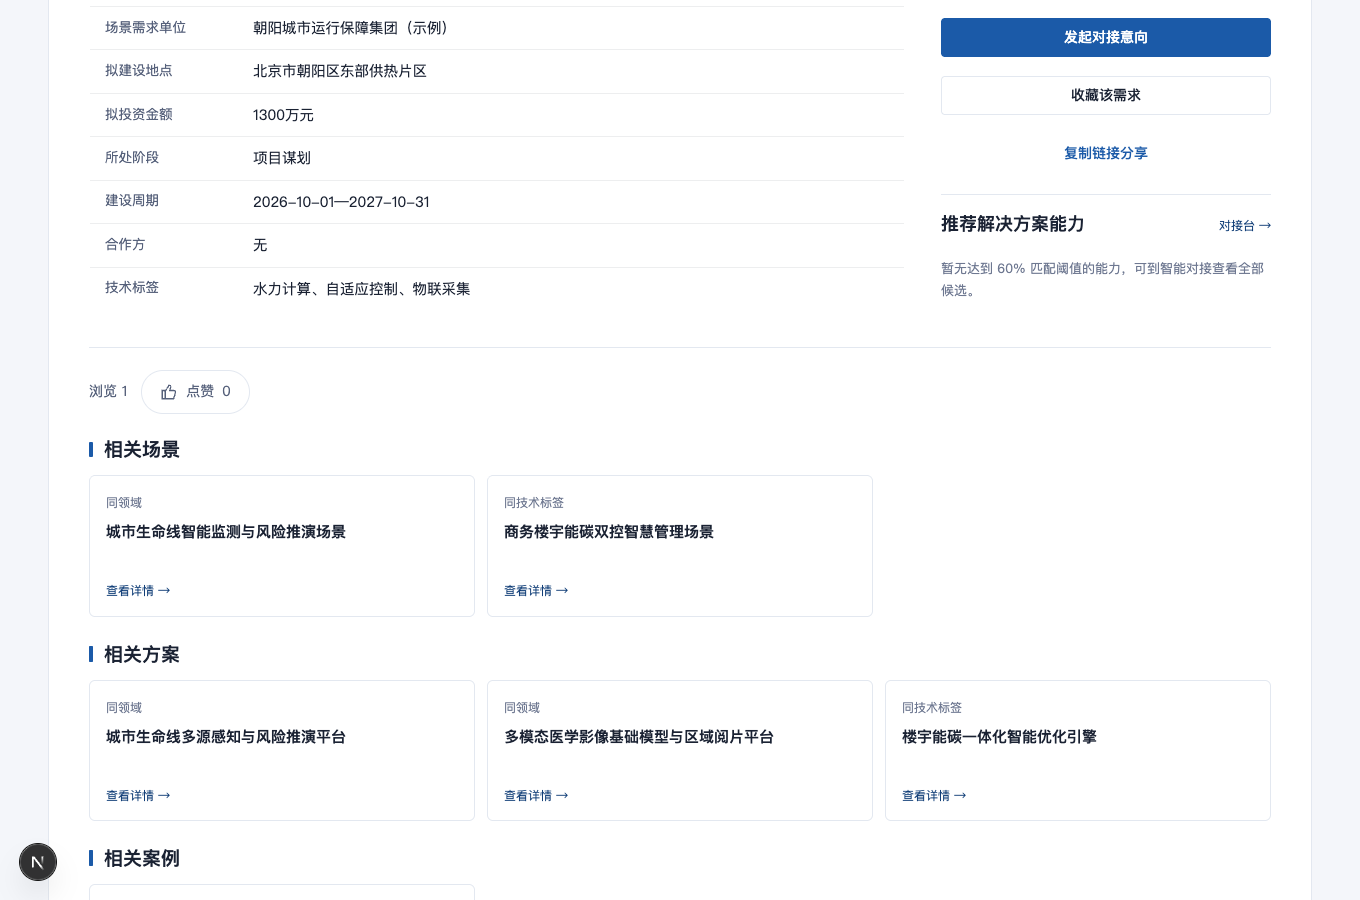1360x900 pixels.
Task: Click the 相关方案 section heading
Action: pos(142,655)
